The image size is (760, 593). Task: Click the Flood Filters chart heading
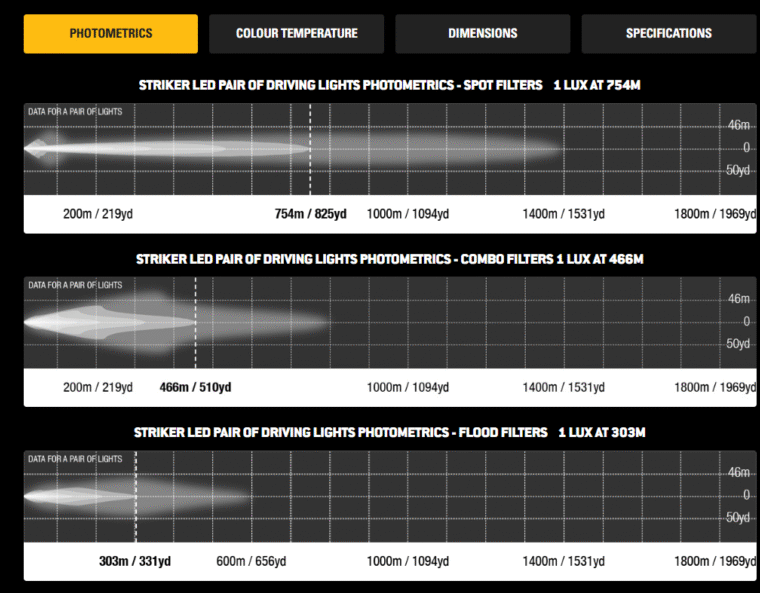click(389, 432)
